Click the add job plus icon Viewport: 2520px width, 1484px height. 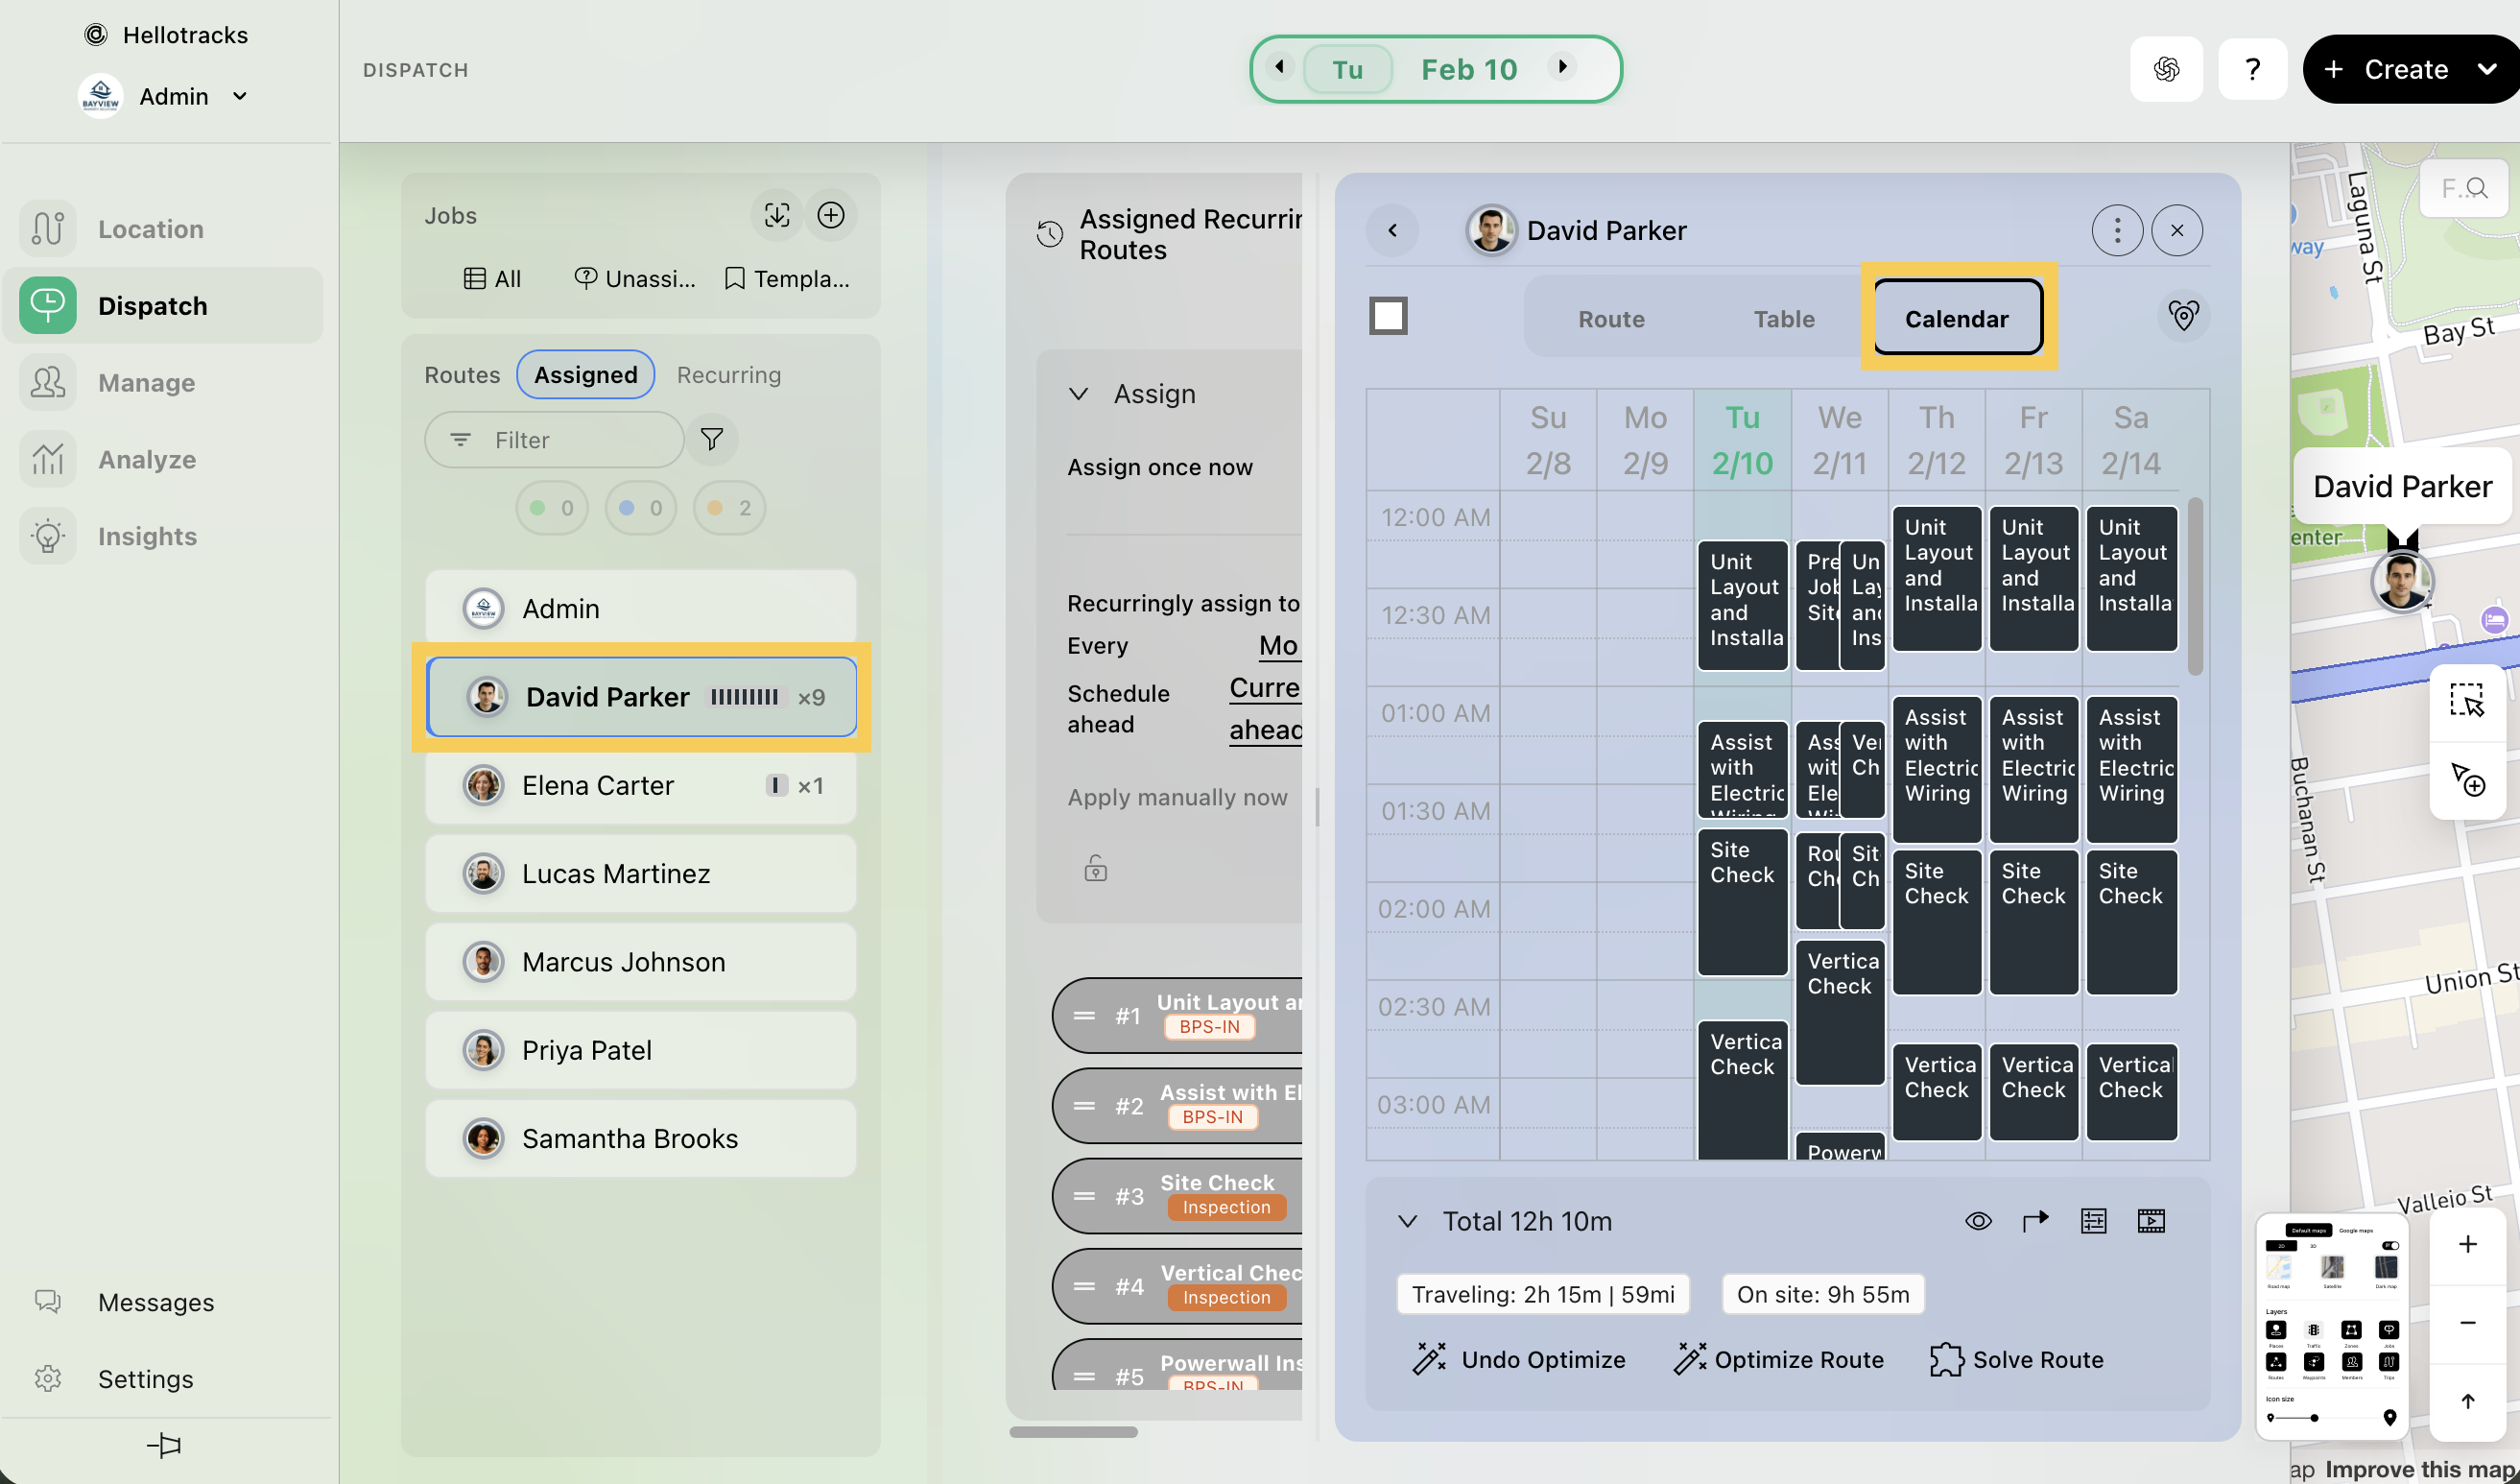click(830, 215)
